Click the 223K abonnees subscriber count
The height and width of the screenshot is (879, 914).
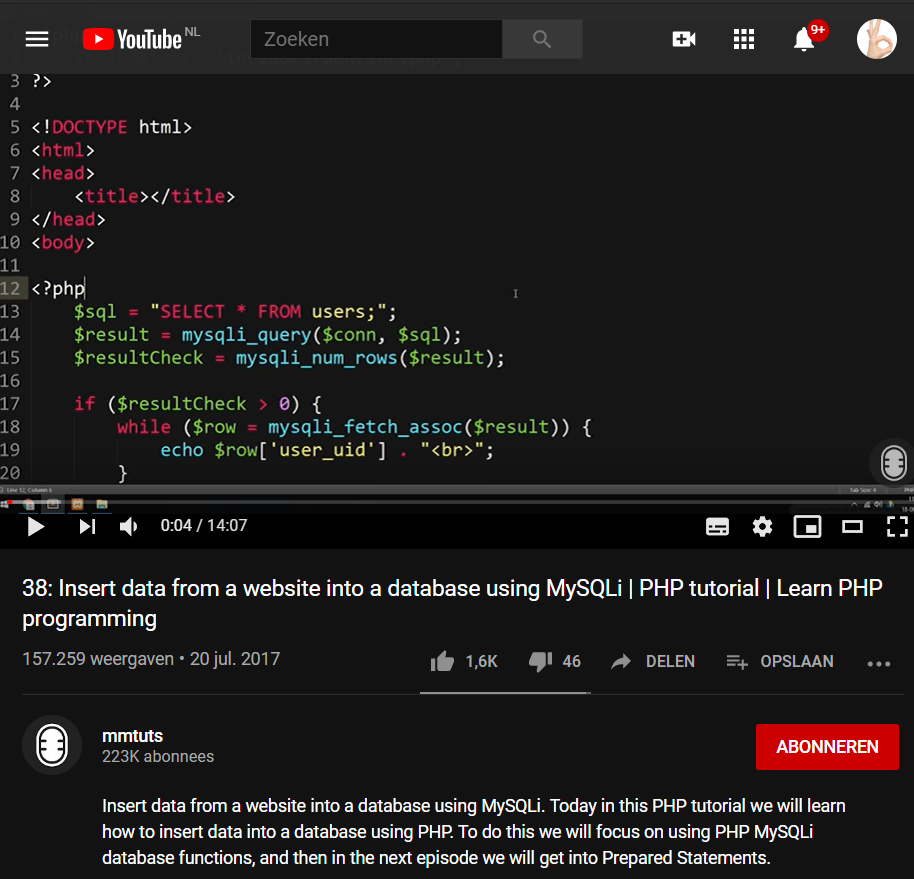pos(158,756)
